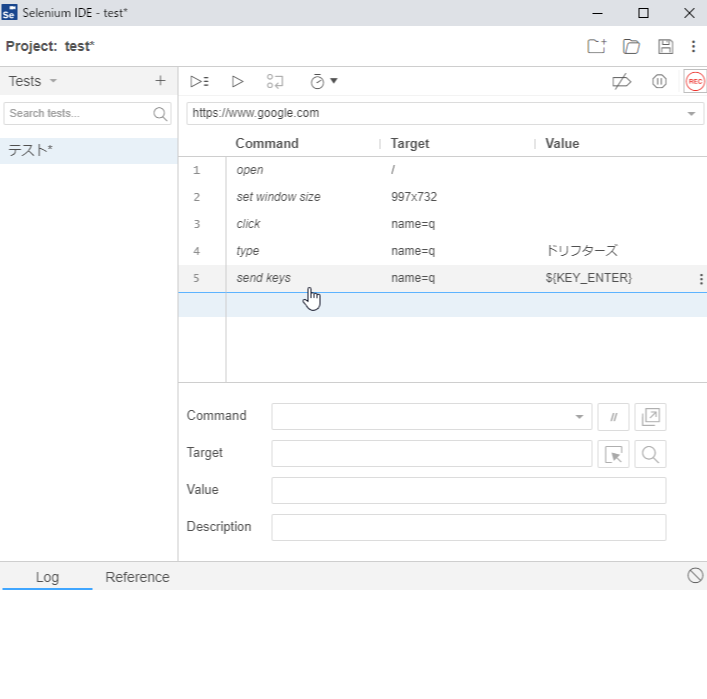Add a new test with plus

160,80
